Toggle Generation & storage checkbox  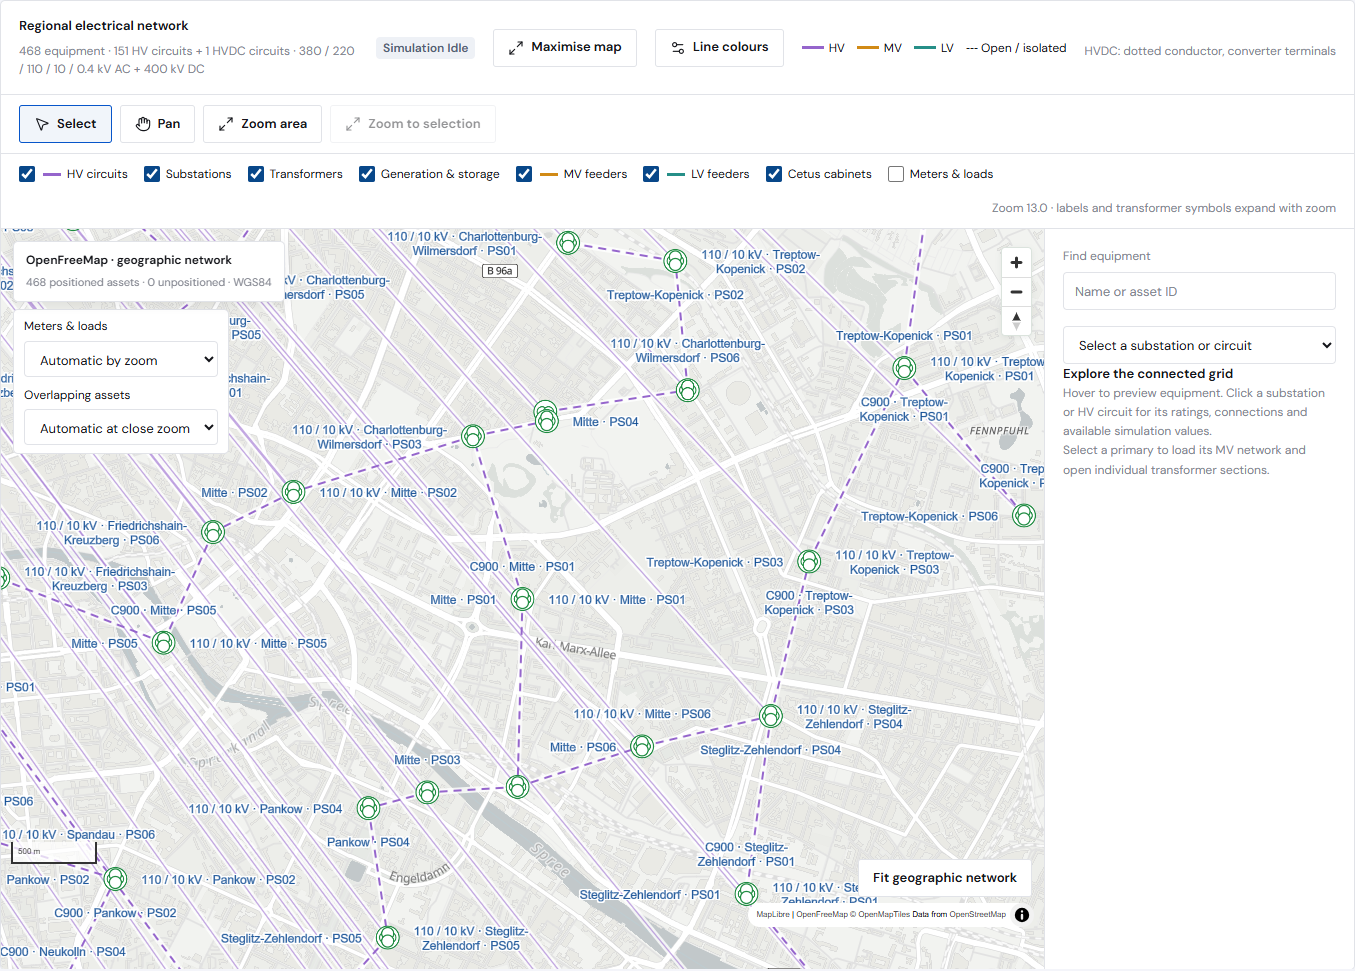coord(367,174)
